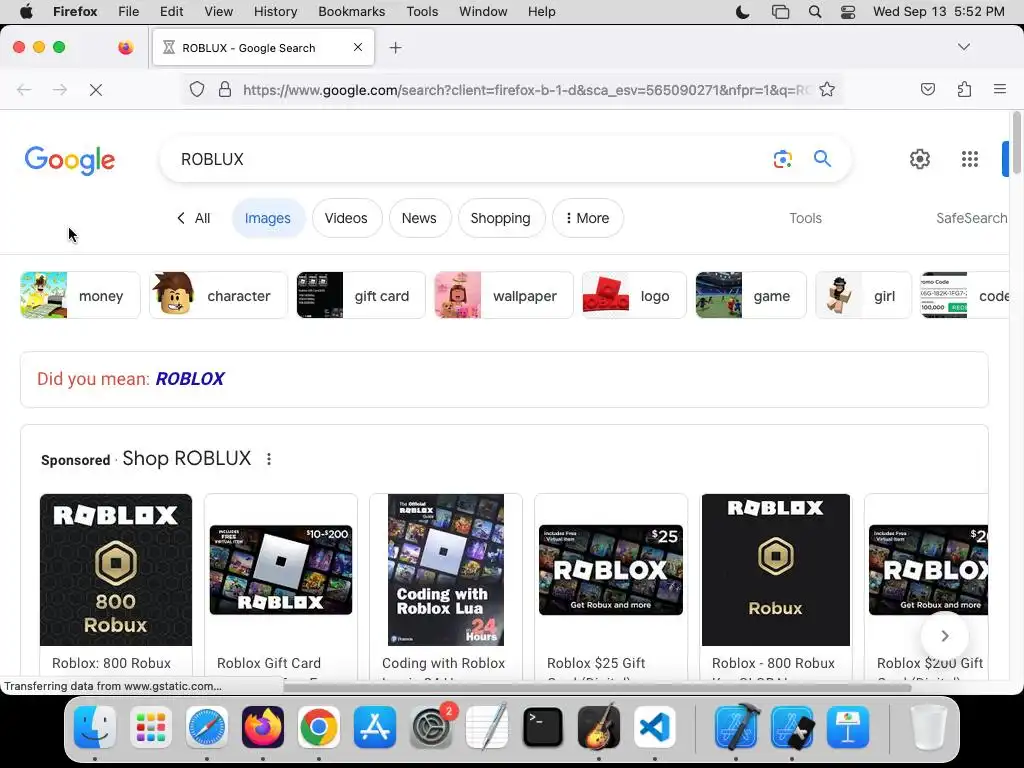Switch to Videos results
1024x768 pixels.
pos(346,218)
